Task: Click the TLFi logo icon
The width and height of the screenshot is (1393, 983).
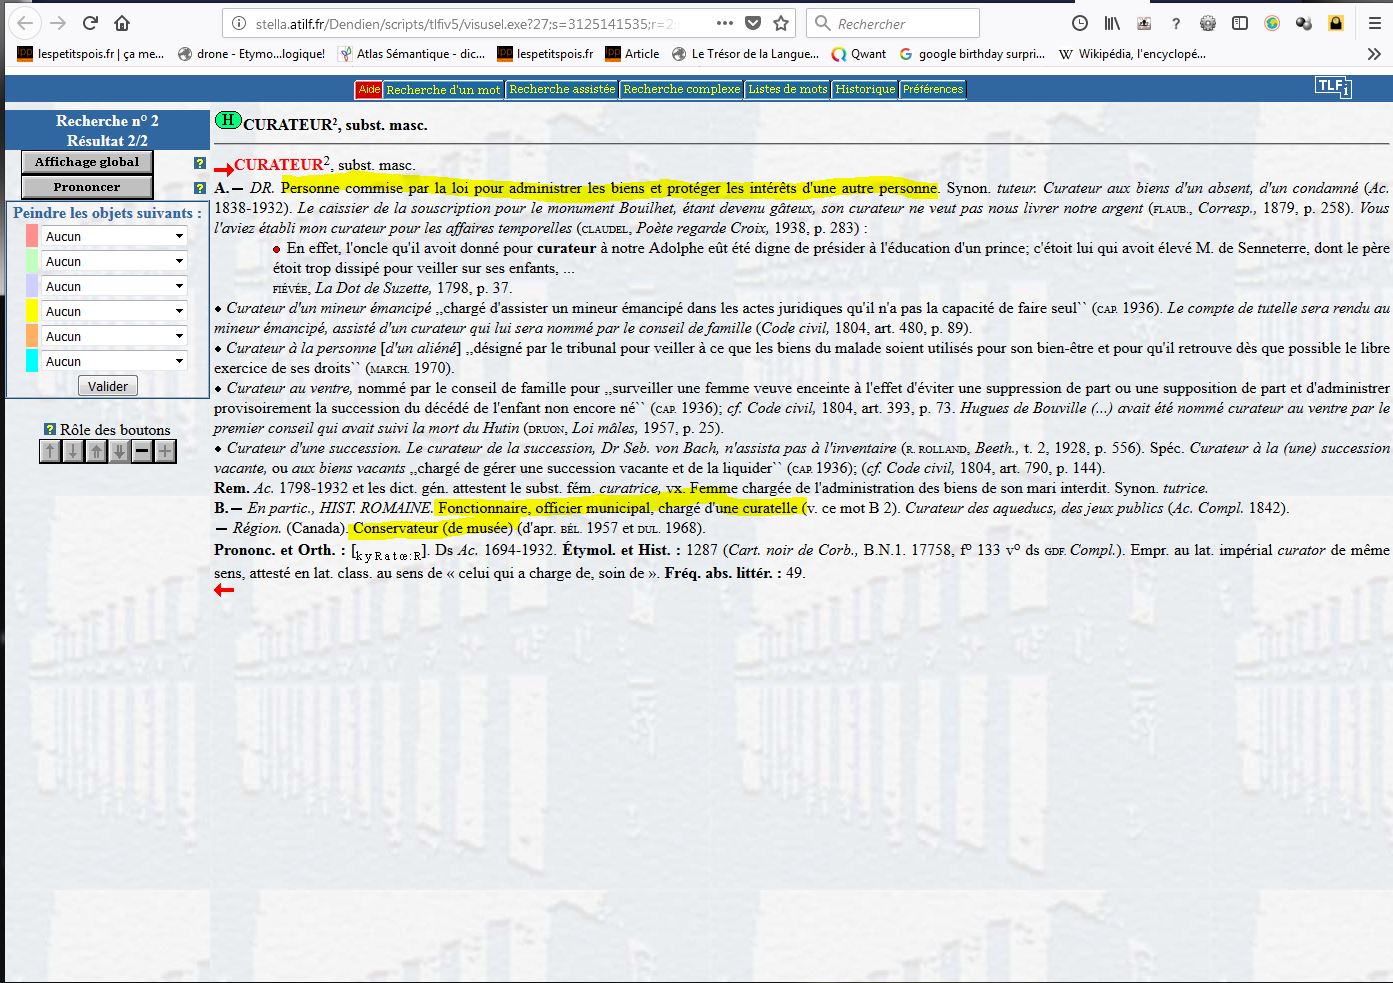Action: pyautogui.click(x=1332, y=87)
